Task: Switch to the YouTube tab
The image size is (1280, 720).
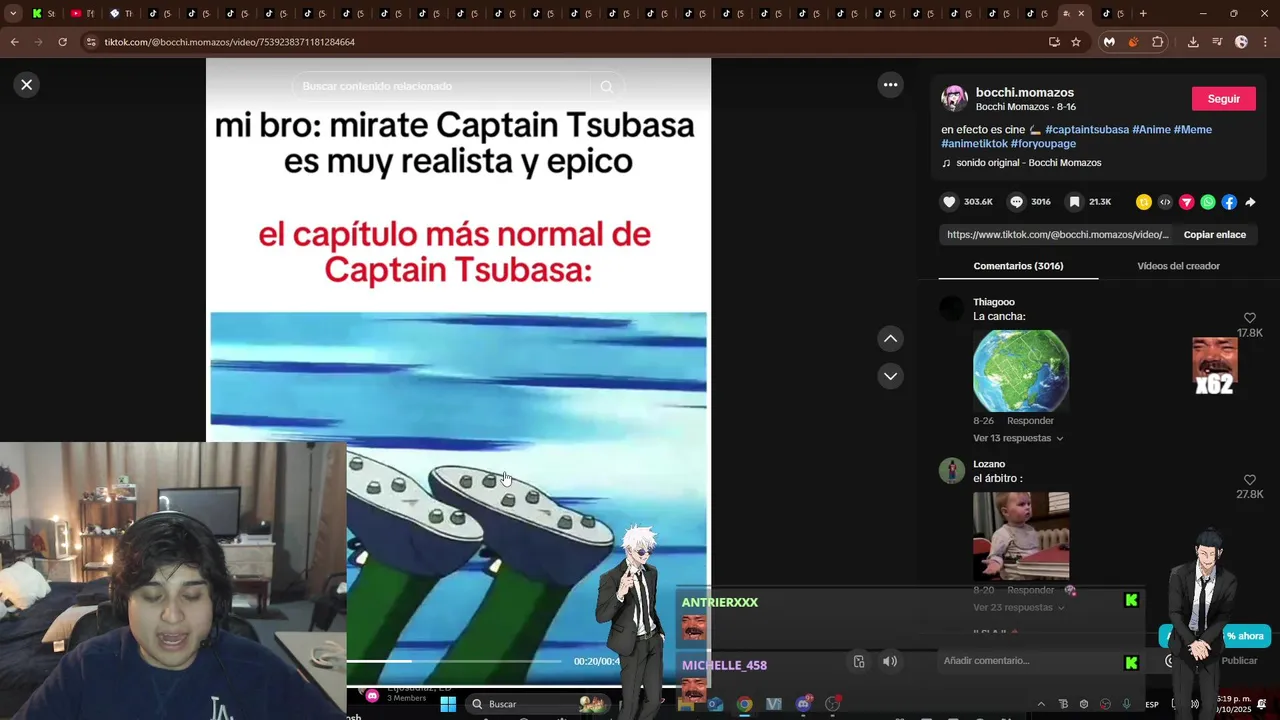Action: pyautogui.click(x=82, y=14)
